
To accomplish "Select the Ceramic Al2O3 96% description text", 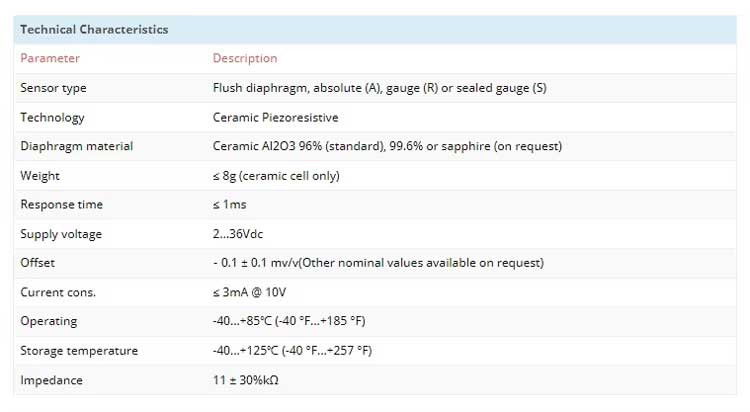I will point(387,146).
